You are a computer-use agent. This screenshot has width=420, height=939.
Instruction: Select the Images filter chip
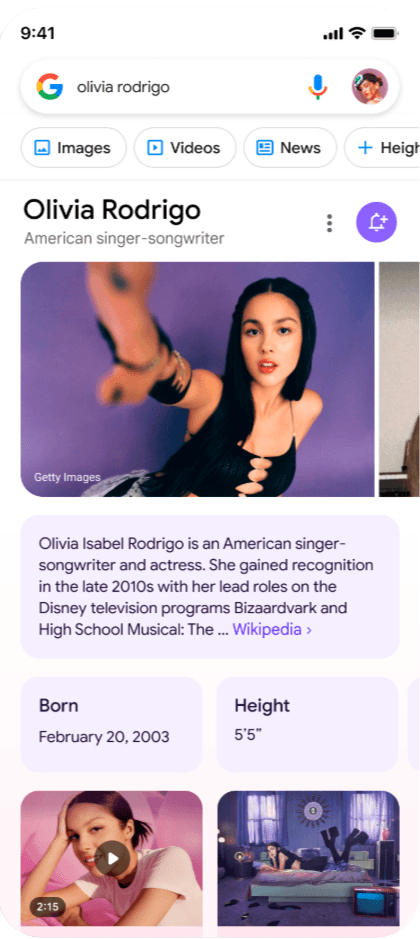click(74, 148)
